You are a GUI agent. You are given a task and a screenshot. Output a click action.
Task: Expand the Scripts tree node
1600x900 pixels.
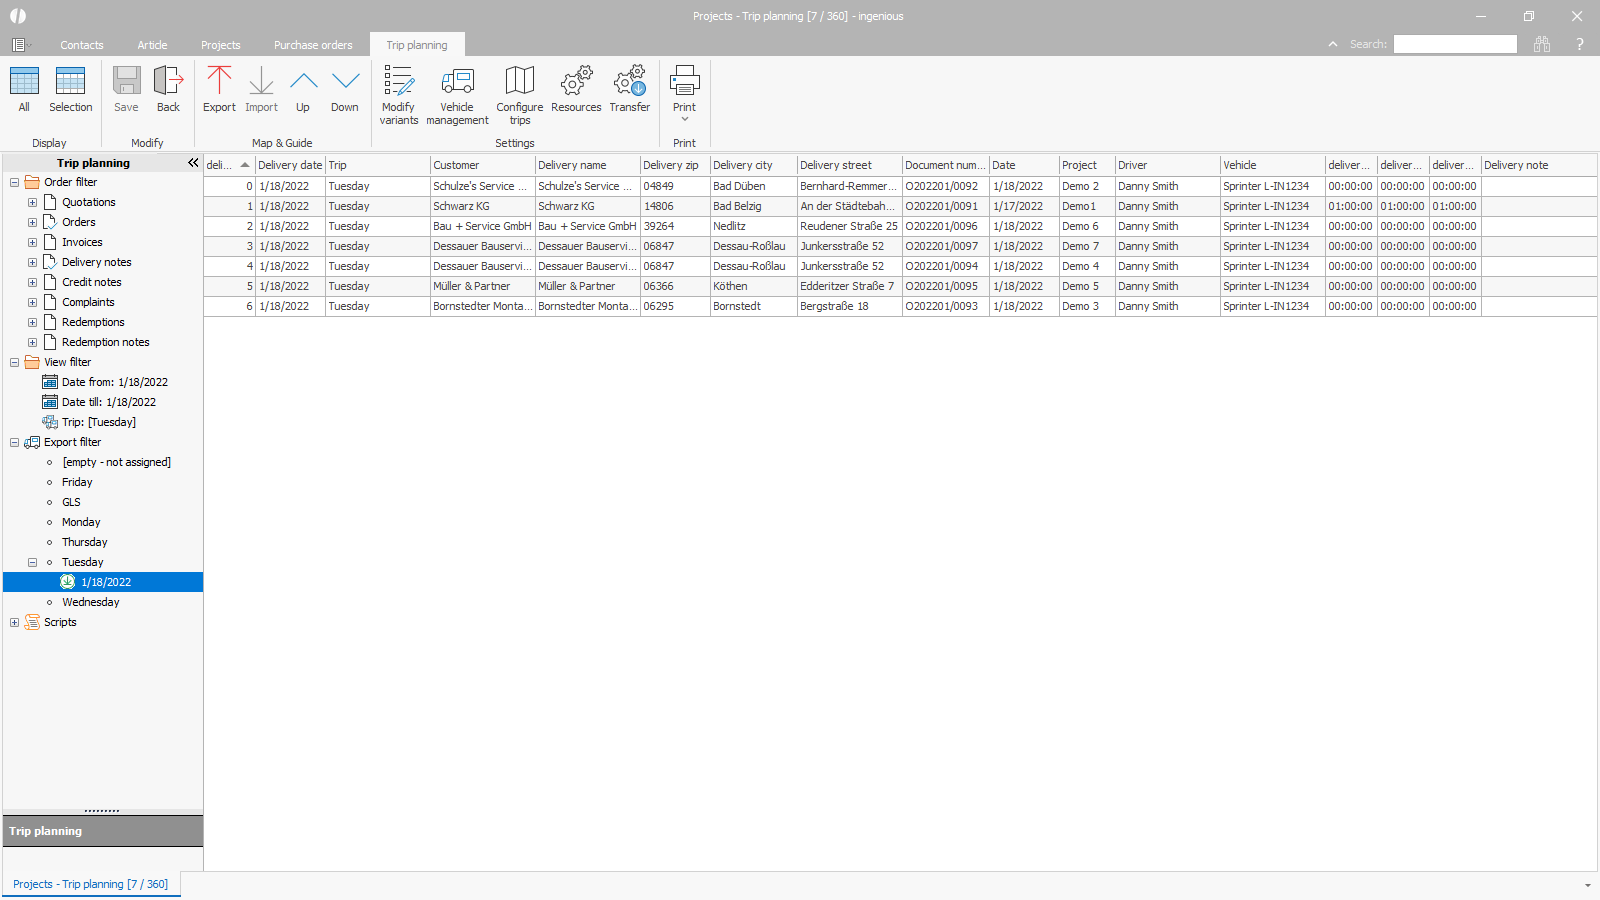click(14, 622)
